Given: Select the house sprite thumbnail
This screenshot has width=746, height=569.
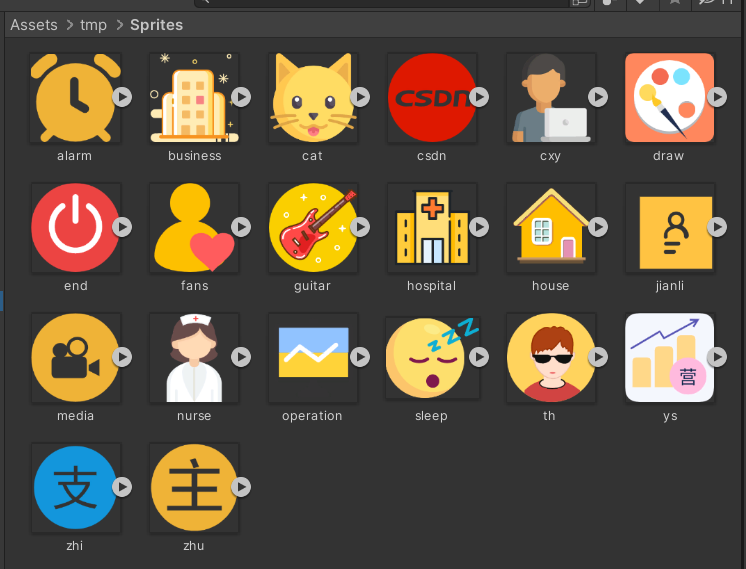Looking at the screenshot, I should point(551,227).
